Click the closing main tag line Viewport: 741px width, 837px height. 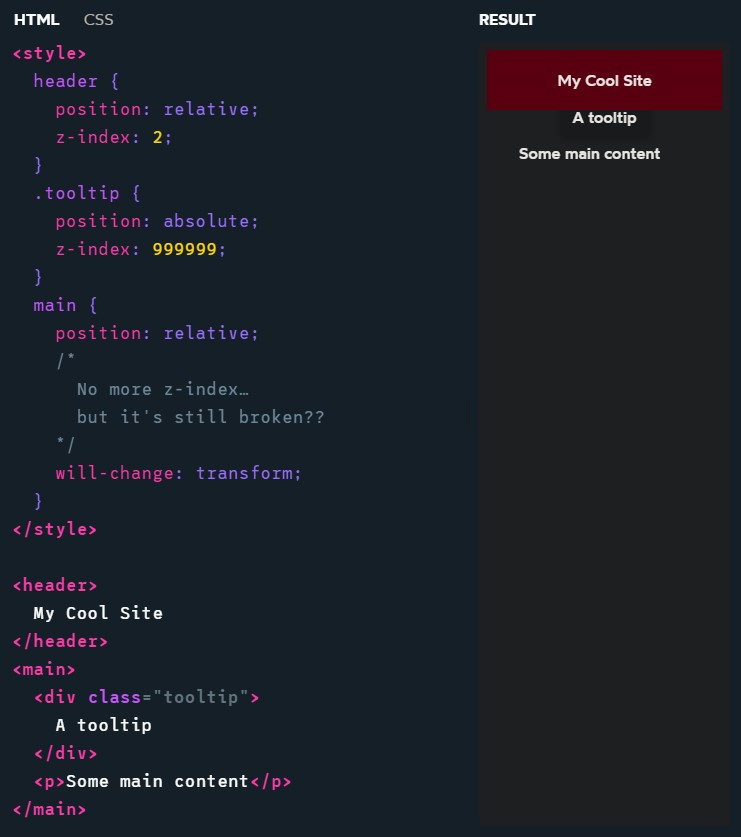49,809
